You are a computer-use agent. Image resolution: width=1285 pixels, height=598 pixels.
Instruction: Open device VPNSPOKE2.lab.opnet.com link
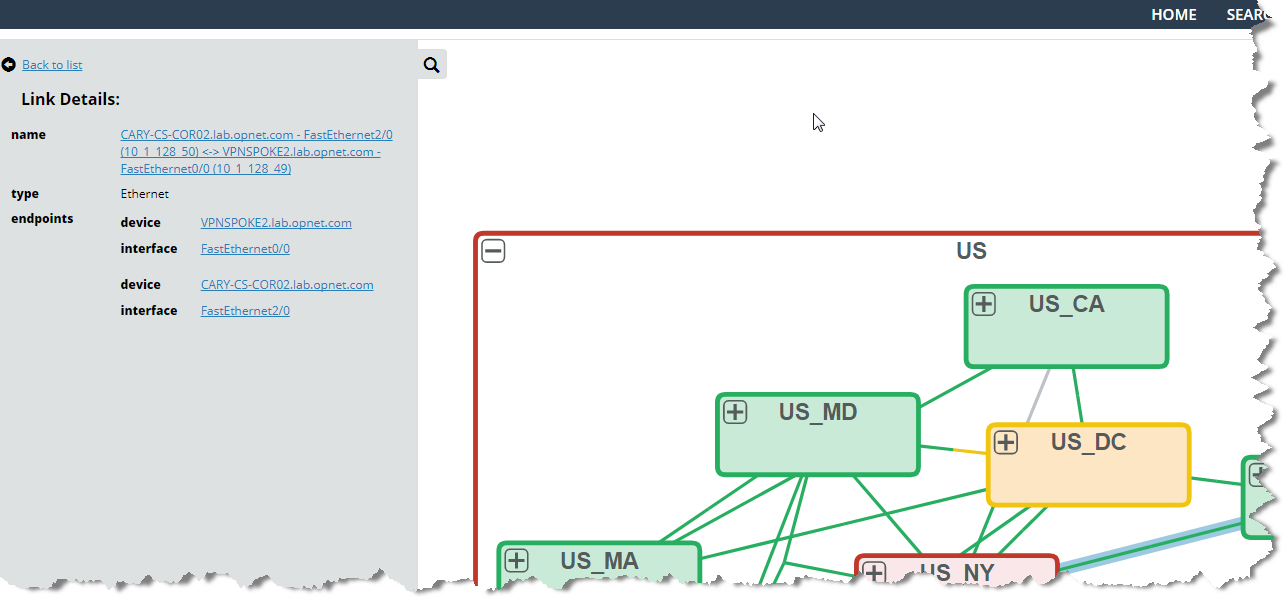(x=276, y=223)
